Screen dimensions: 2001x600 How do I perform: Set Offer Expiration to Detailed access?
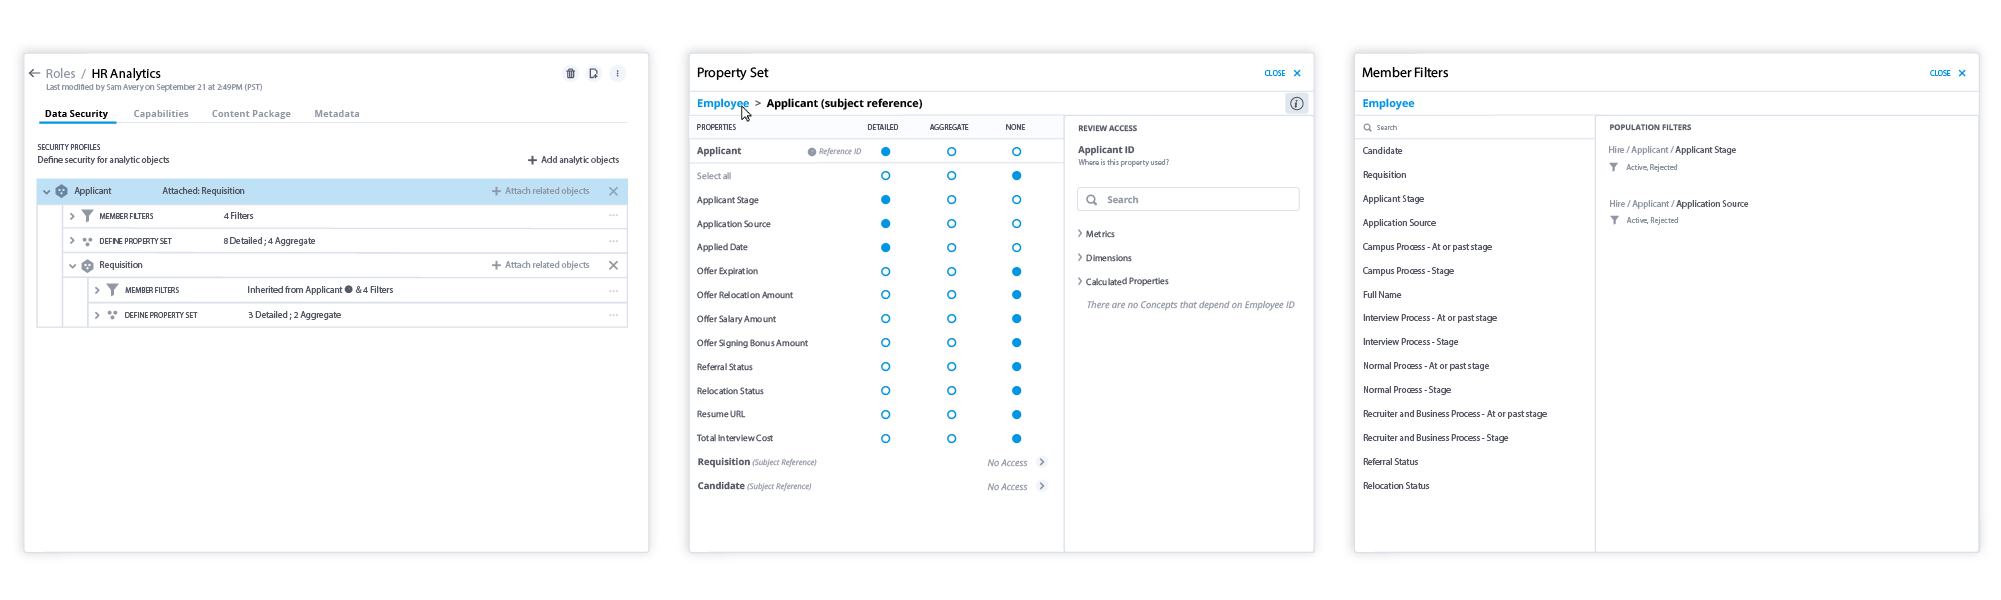(885, 271)
